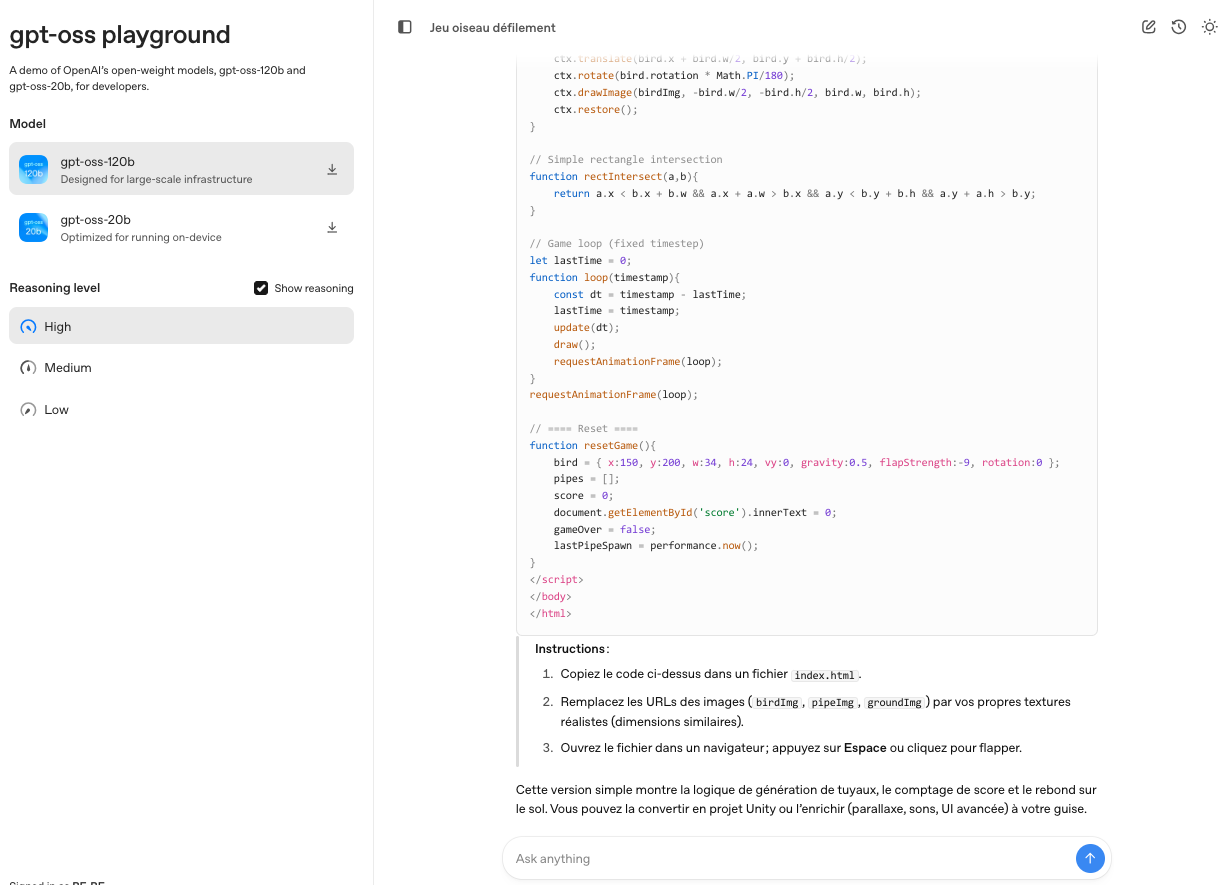Start a new chat with compose icon

click(x=1149, y=27)
